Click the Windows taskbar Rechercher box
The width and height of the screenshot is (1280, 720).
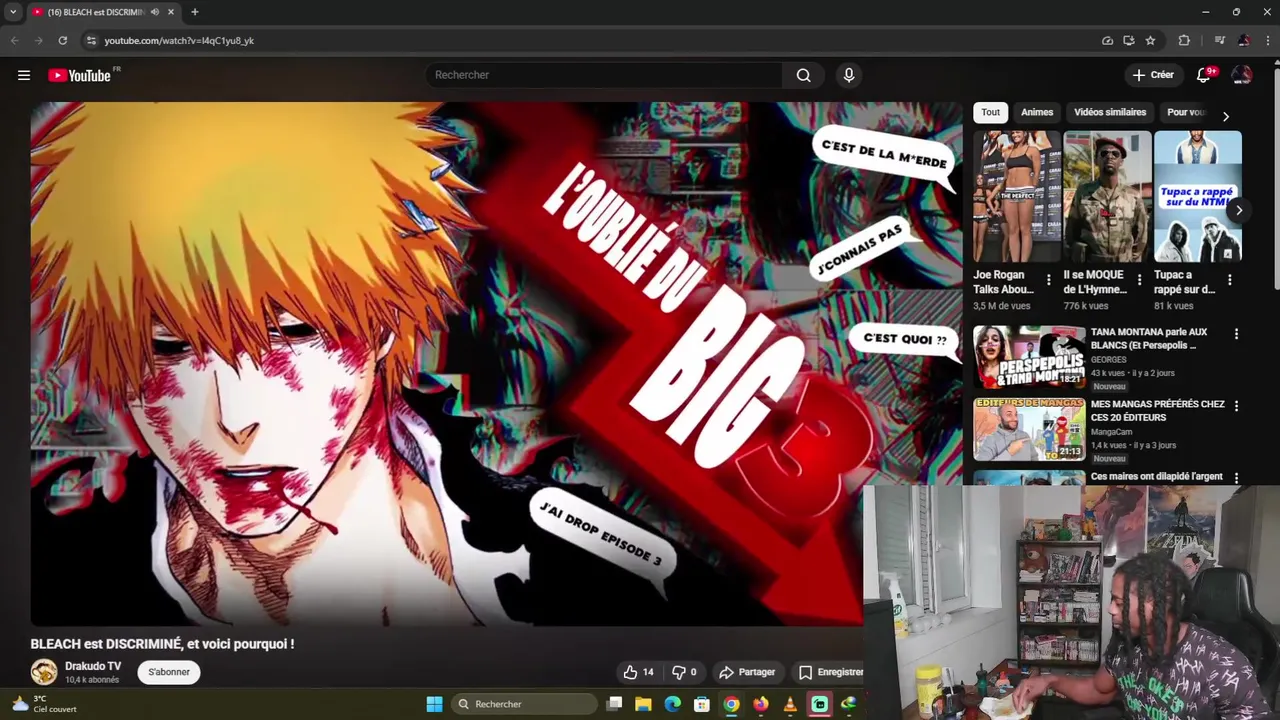pos(525,704)
